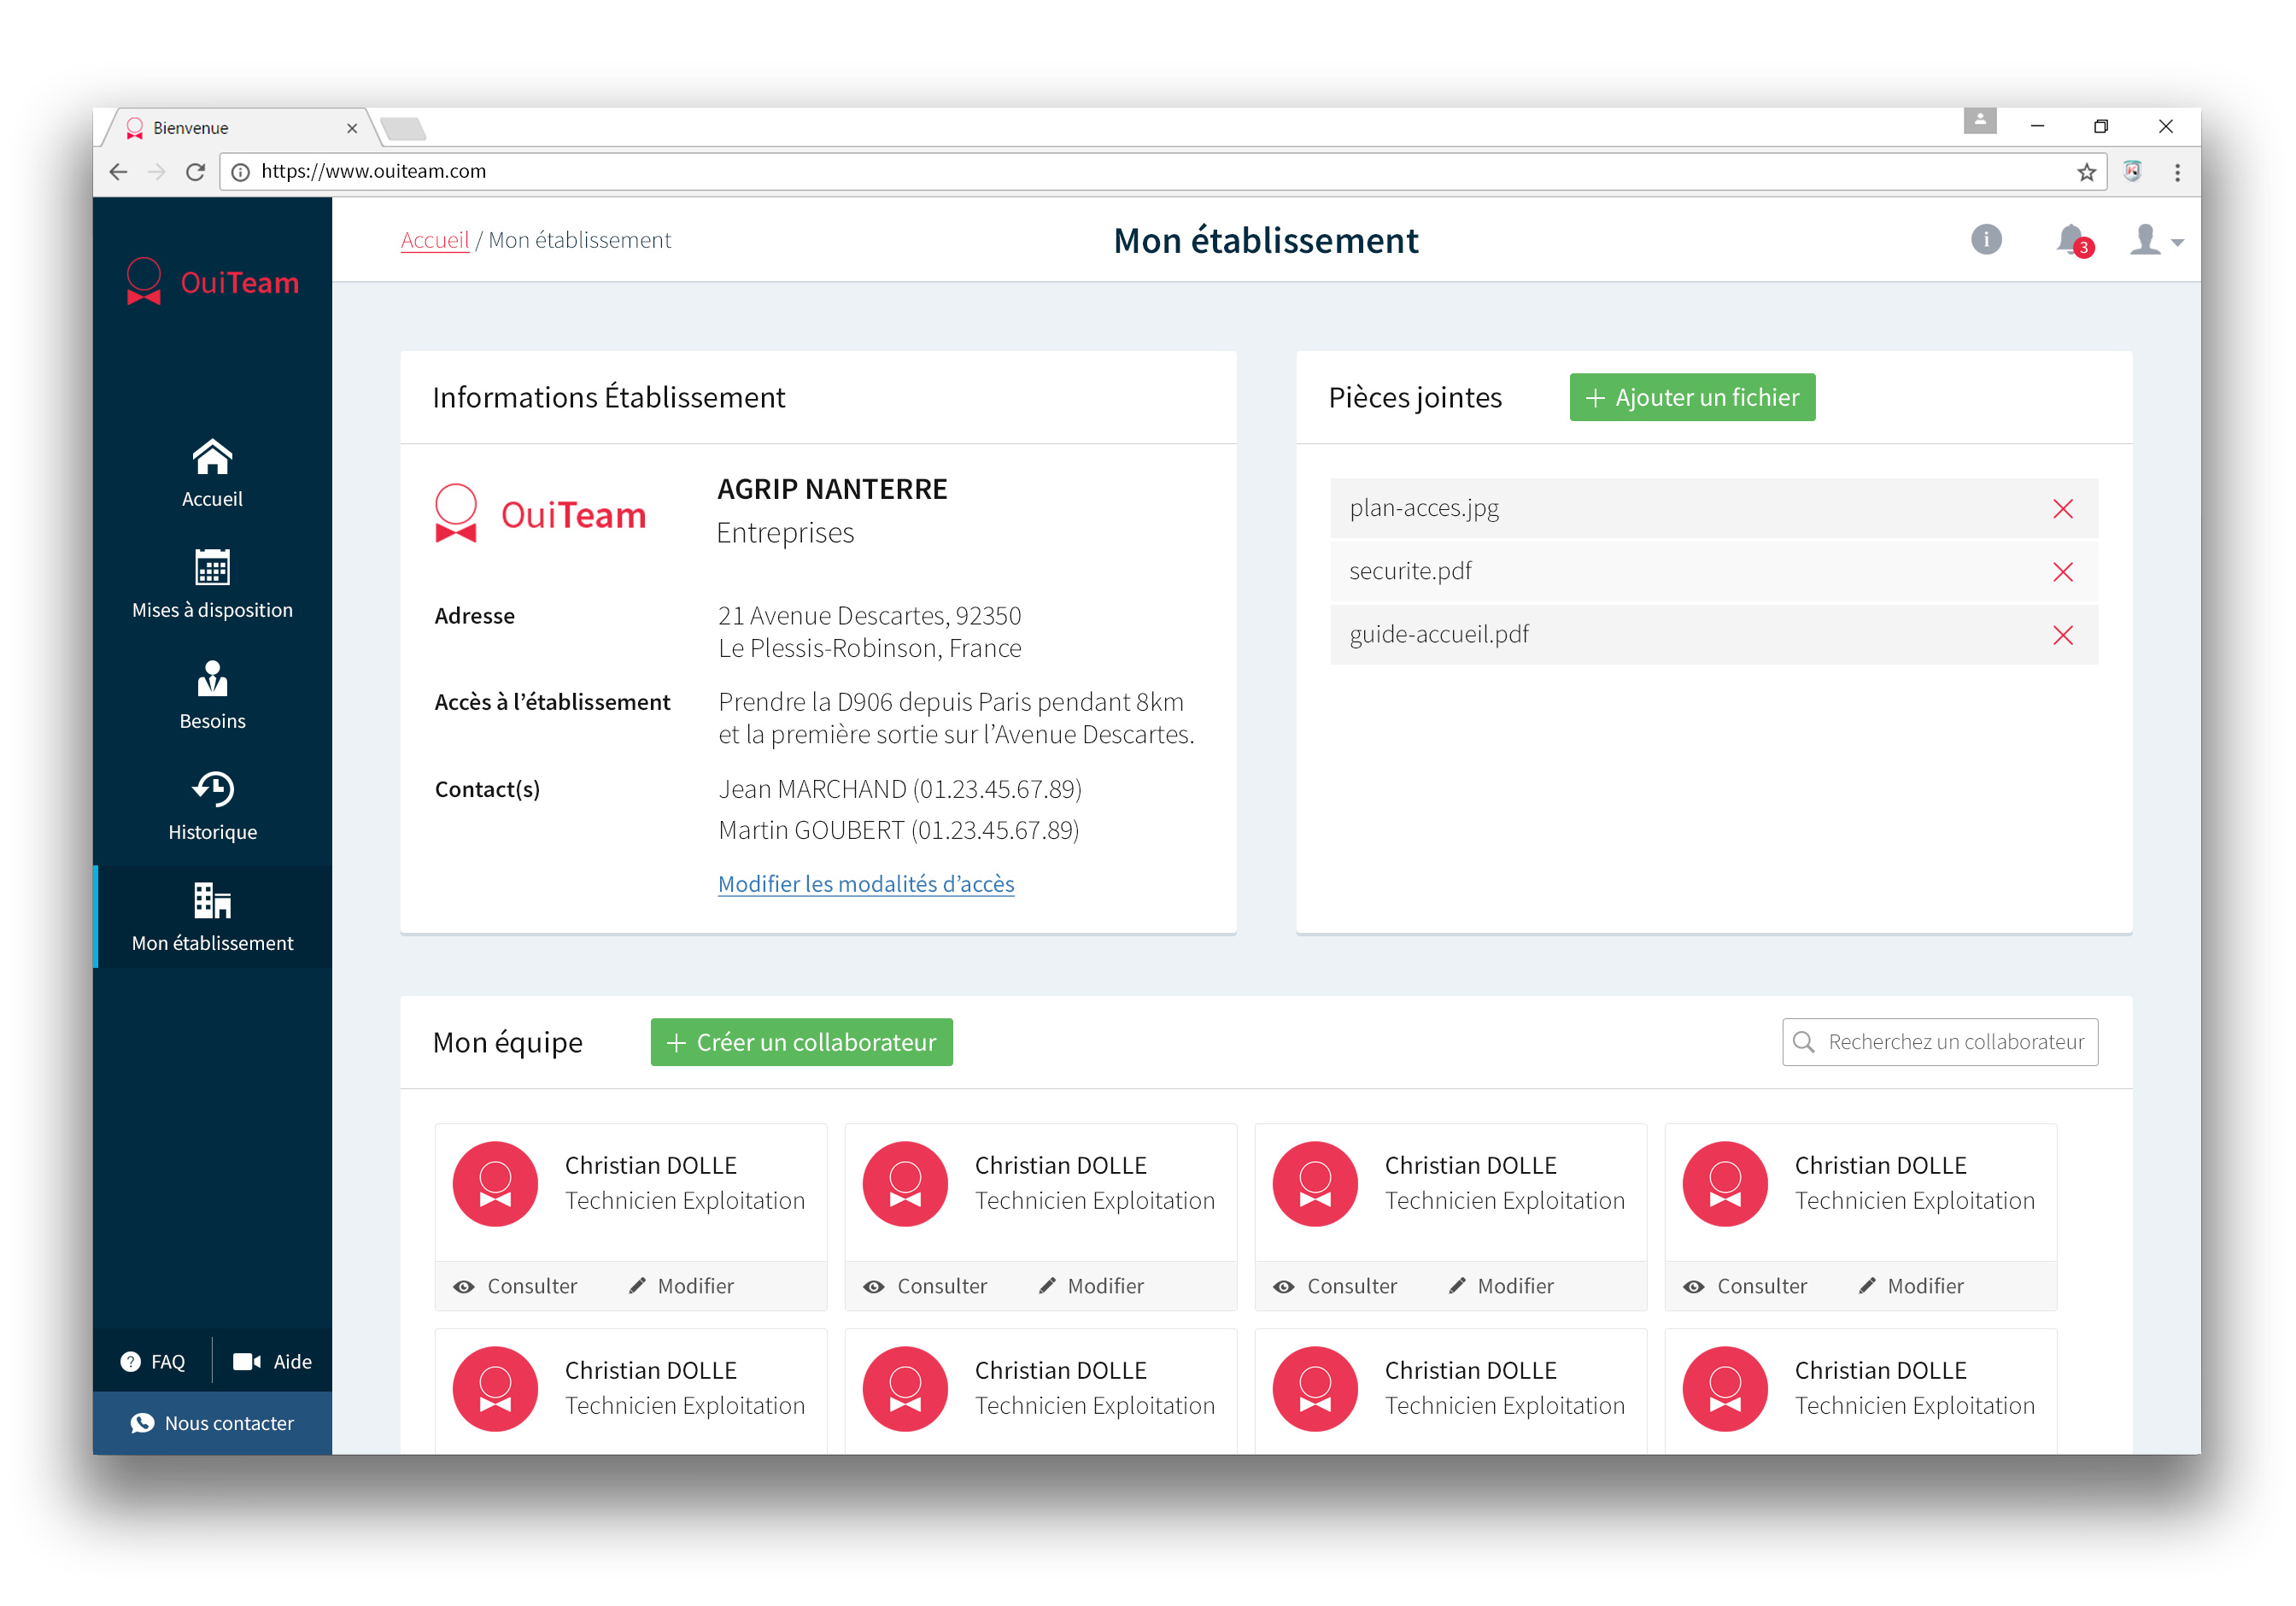Screen dimensions: 2296x1606
Task: Go to Besoins in the sidebar
Action: 212,694
